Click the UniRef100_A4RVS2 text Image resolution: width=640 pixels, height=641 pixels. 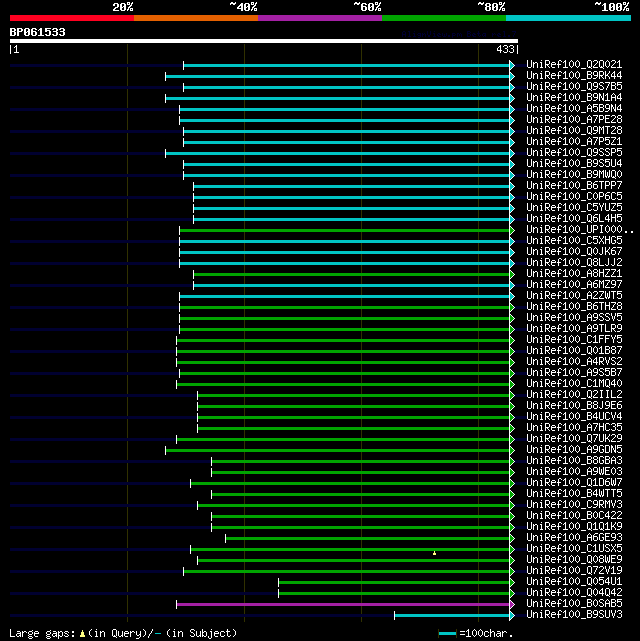point(574,362)
